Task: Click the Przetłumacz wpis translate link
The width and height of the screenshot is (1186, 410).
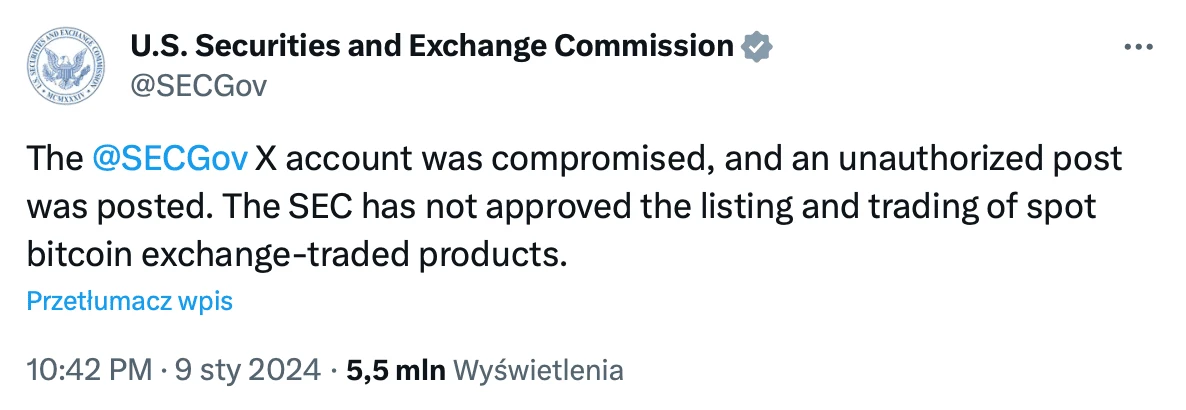Action: tap(129, 301)
